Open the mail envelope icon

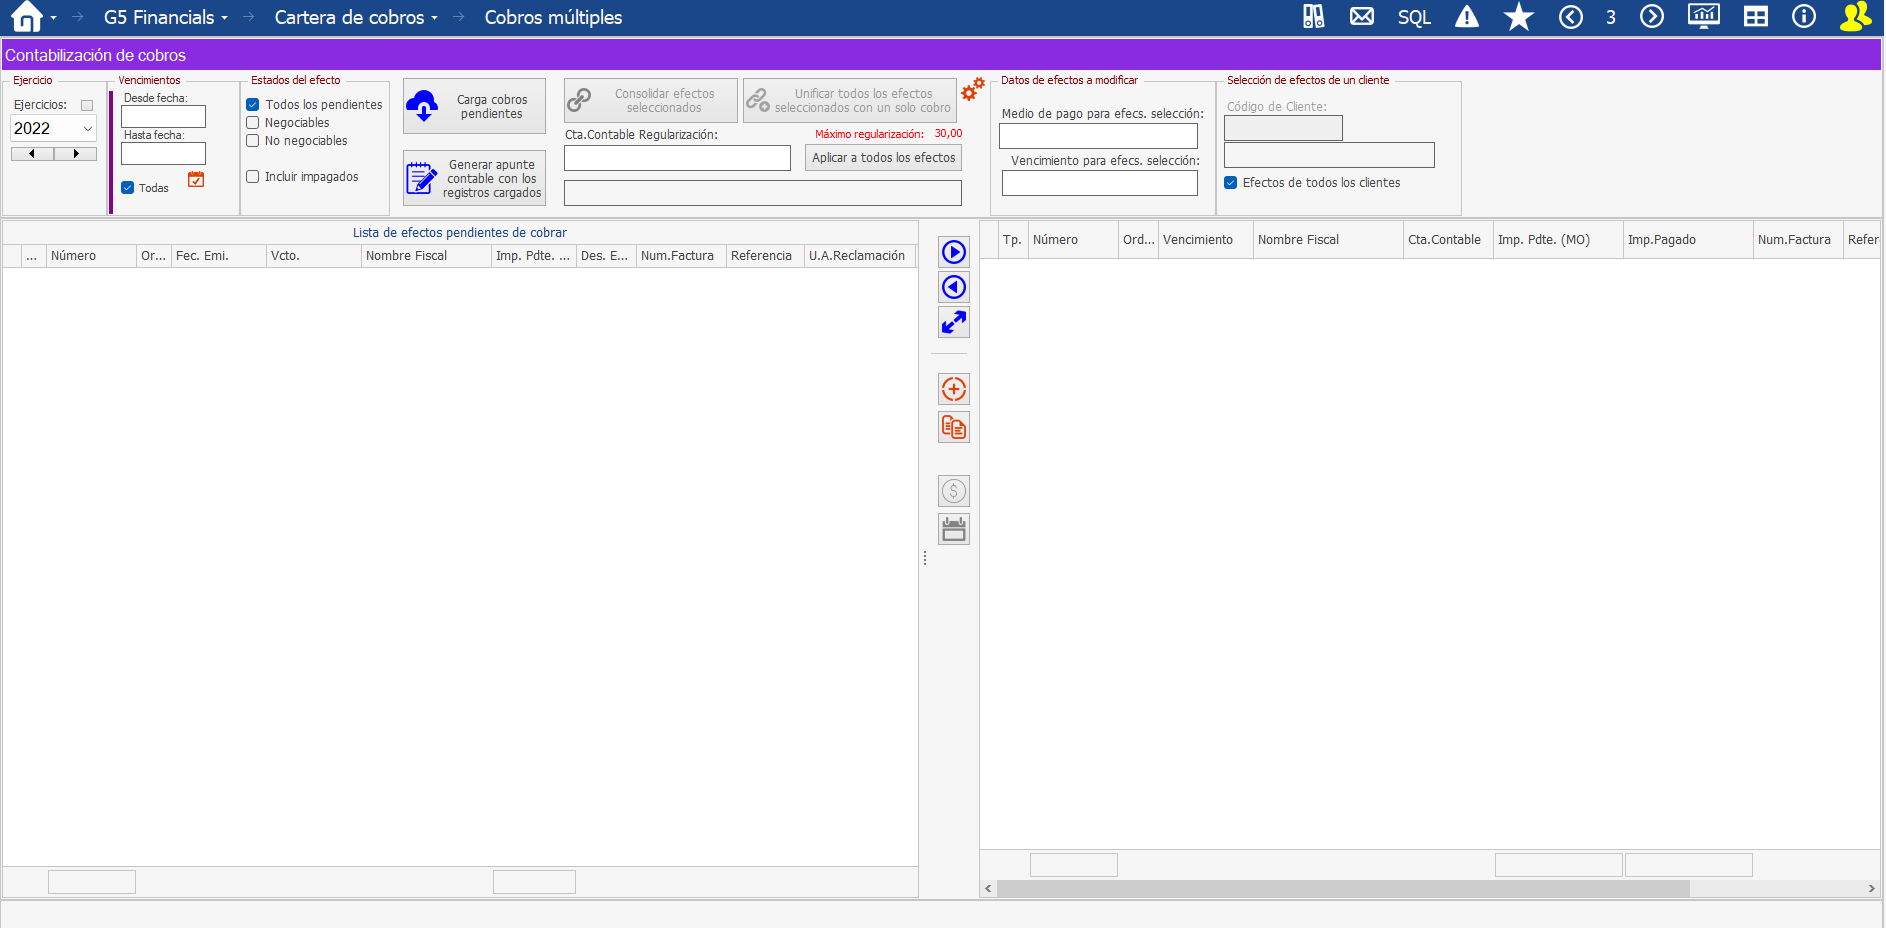[x=1361, y=17]
